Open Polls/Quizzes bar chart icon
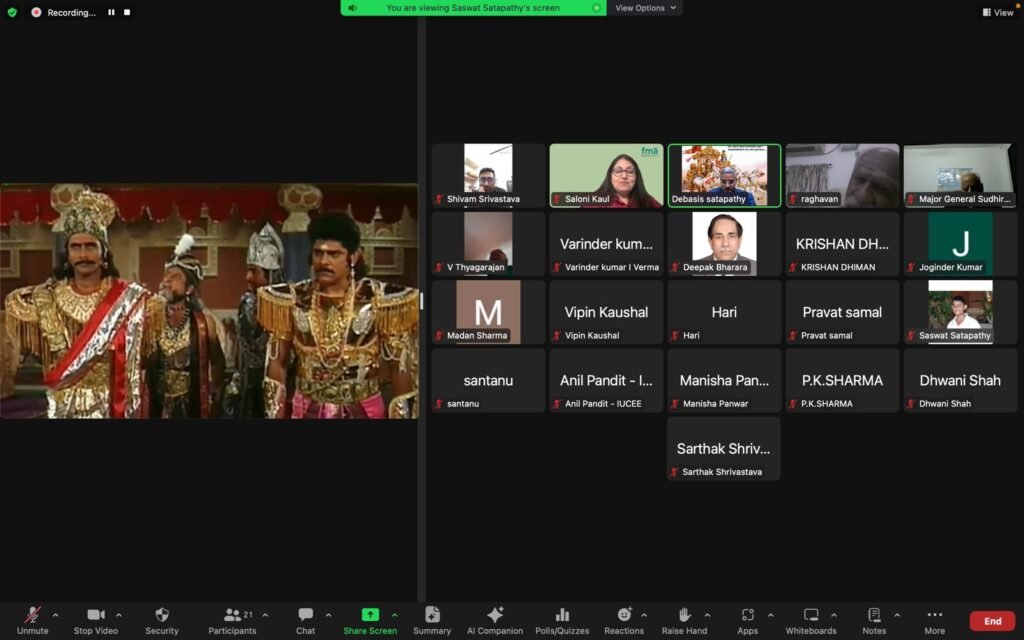This screenshot has height=640, width=1024. pos(562,615)
